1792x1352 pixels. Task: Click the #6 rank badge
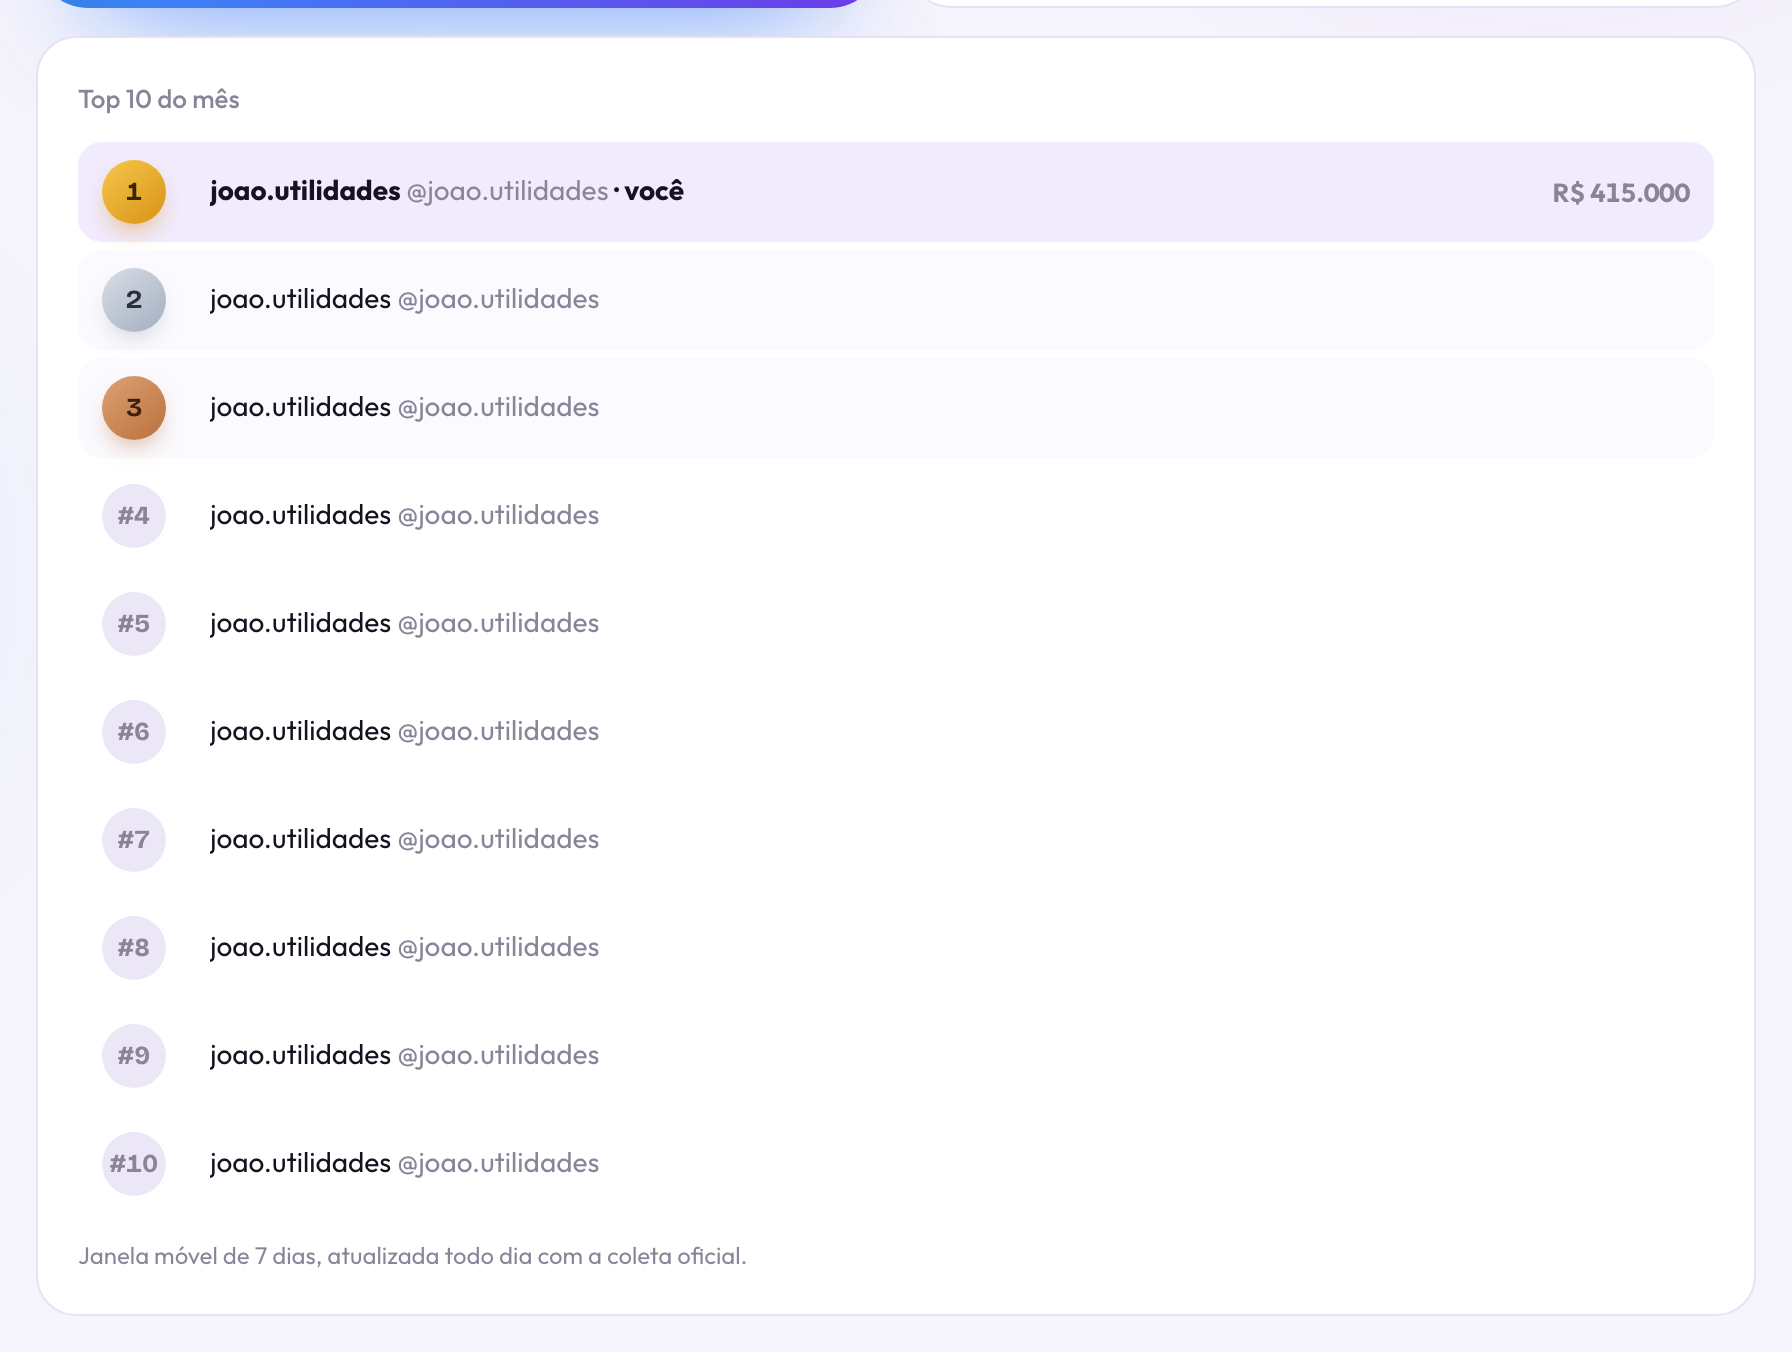tap(134, 732)
